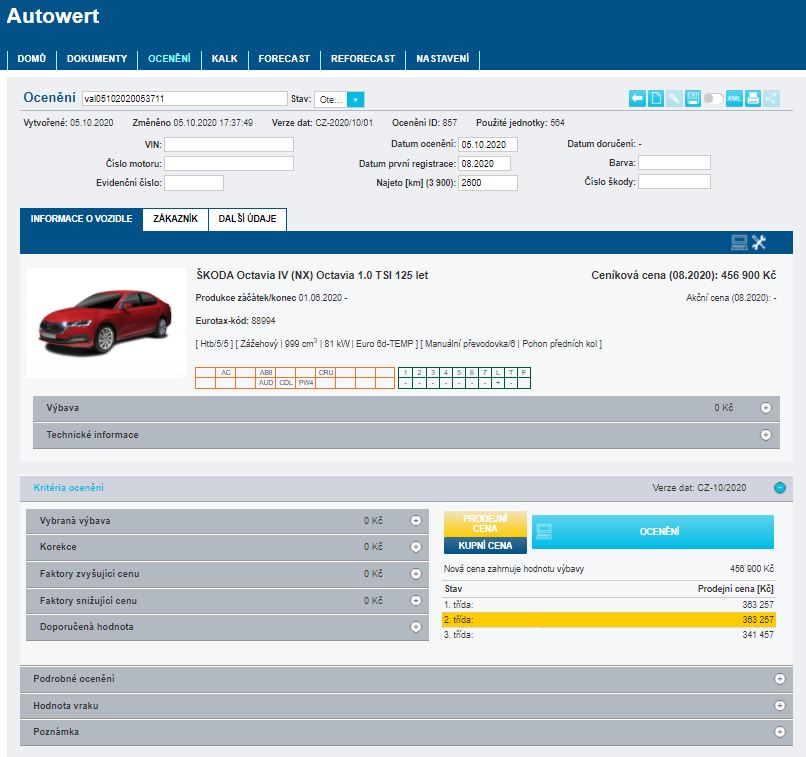Expand the Výbava section

pyautogui.click(x=766, y=408)
